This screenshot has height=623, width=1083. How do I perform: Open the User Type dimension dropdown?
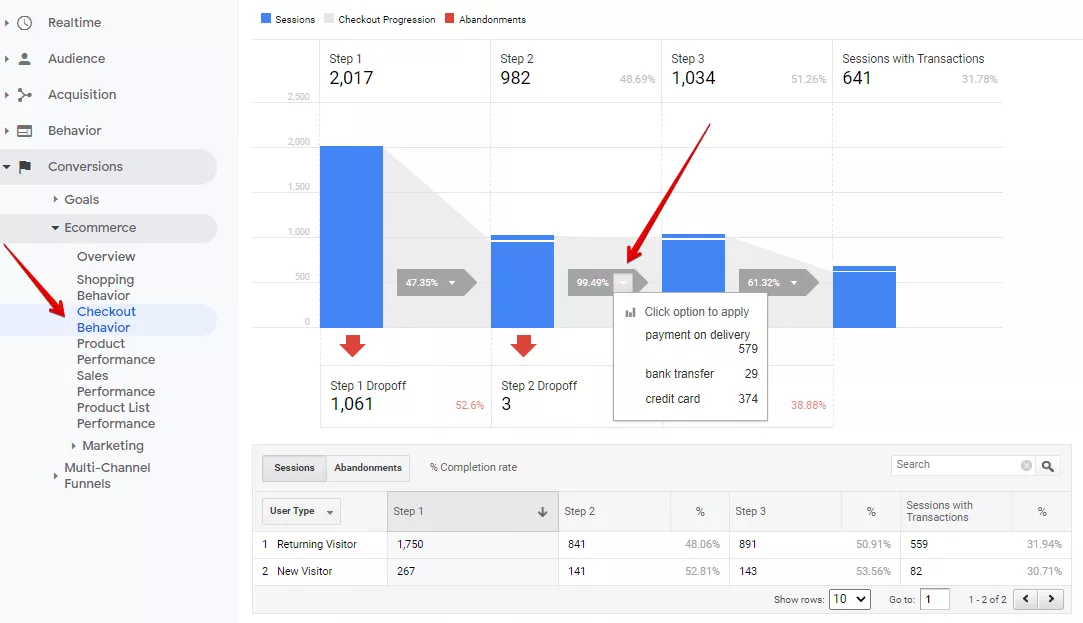click(x=301, y=511)
